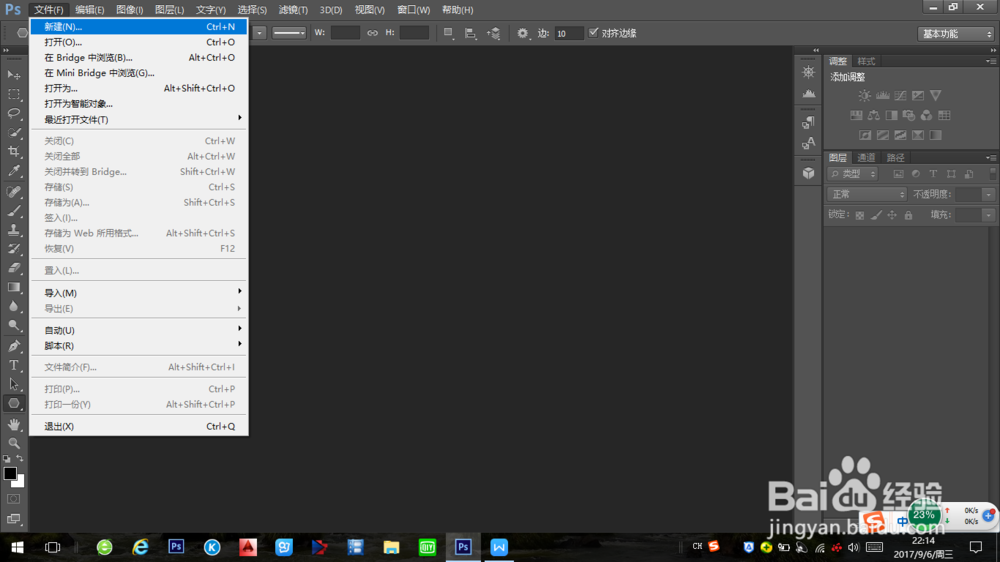The width and height of the screenshot is (1000, 562).
Task: Choose 在 Bridge 中浏览(B)...
Action: click(x=139, y=57)
